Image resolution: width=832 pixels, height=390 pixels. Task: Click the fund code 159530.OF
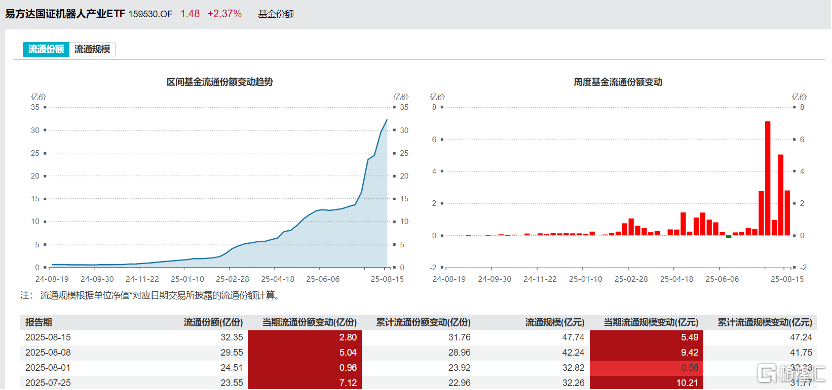click(x=150, y=14)
